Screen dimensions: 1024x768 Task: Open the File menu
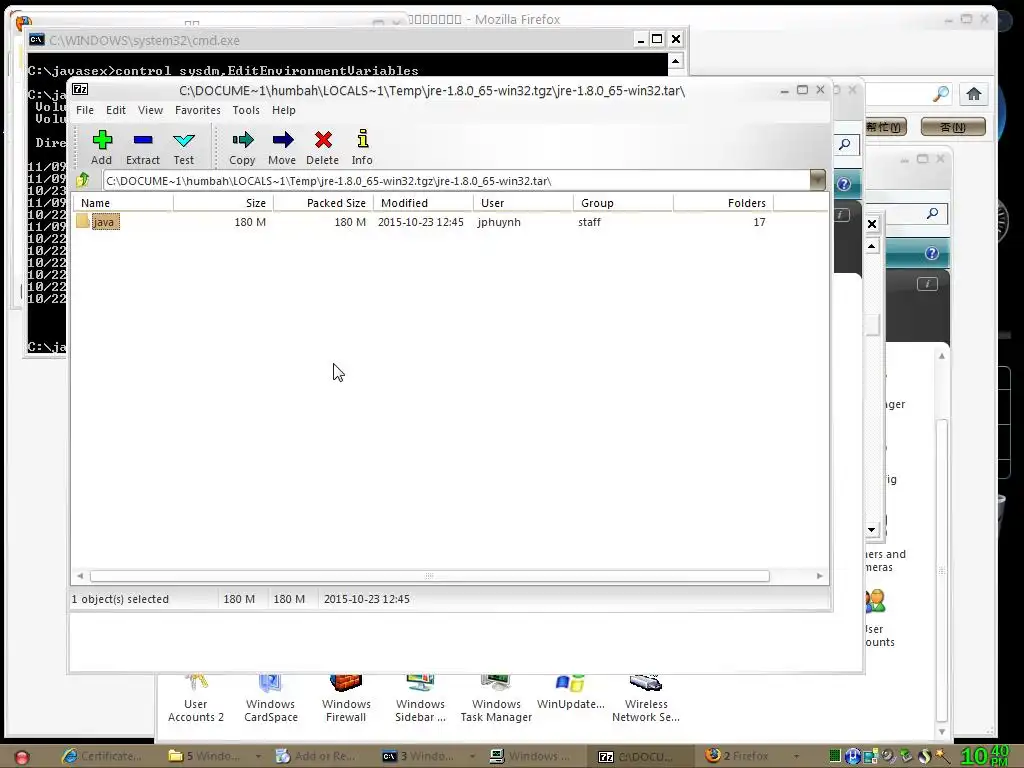click(x=85, y=110)
